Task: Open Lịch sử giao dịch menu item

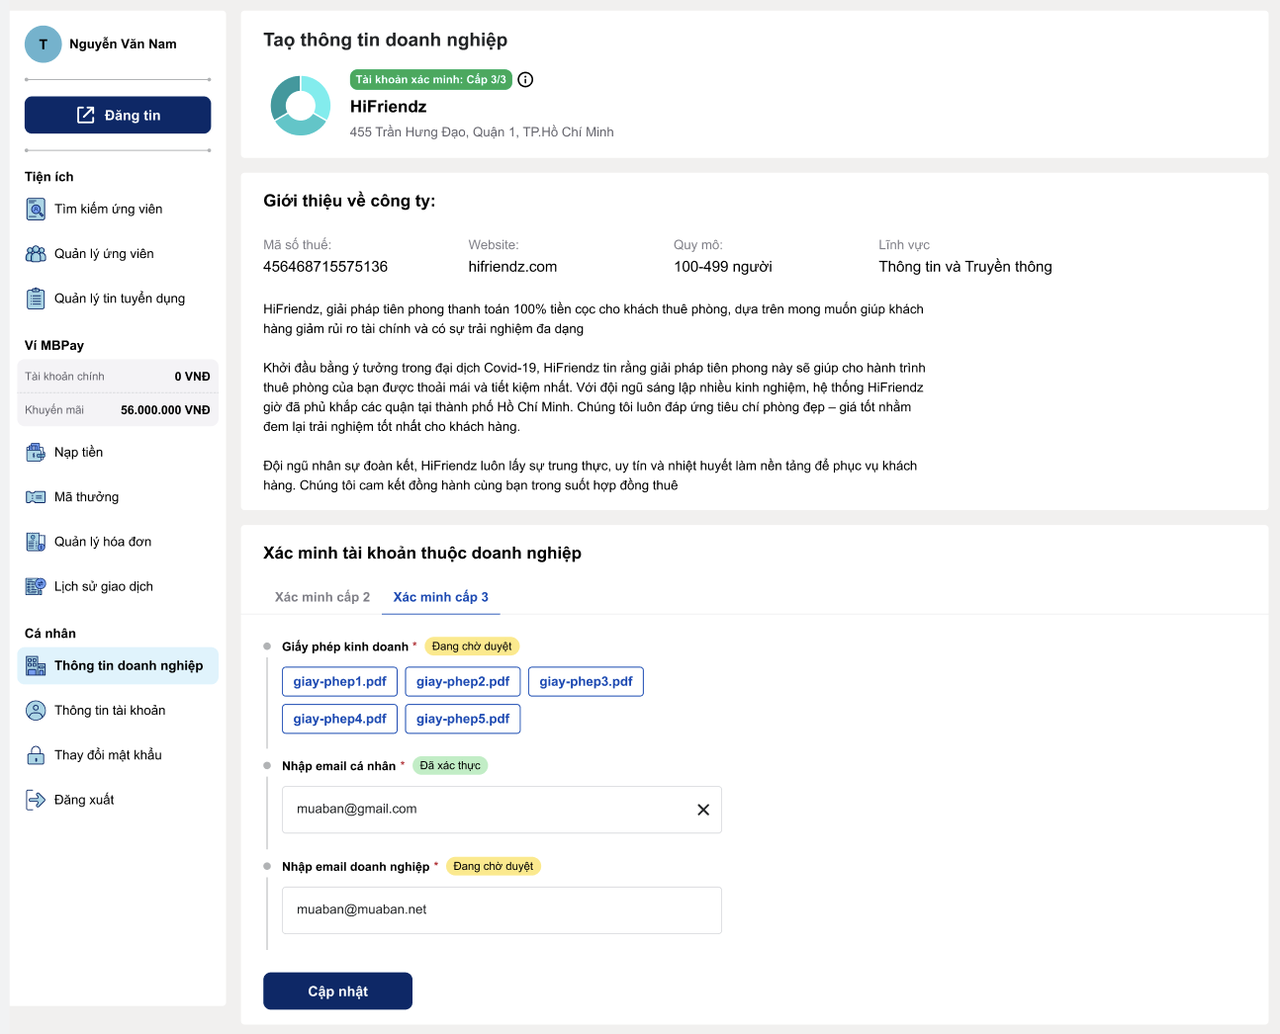Action: [118, 587]
